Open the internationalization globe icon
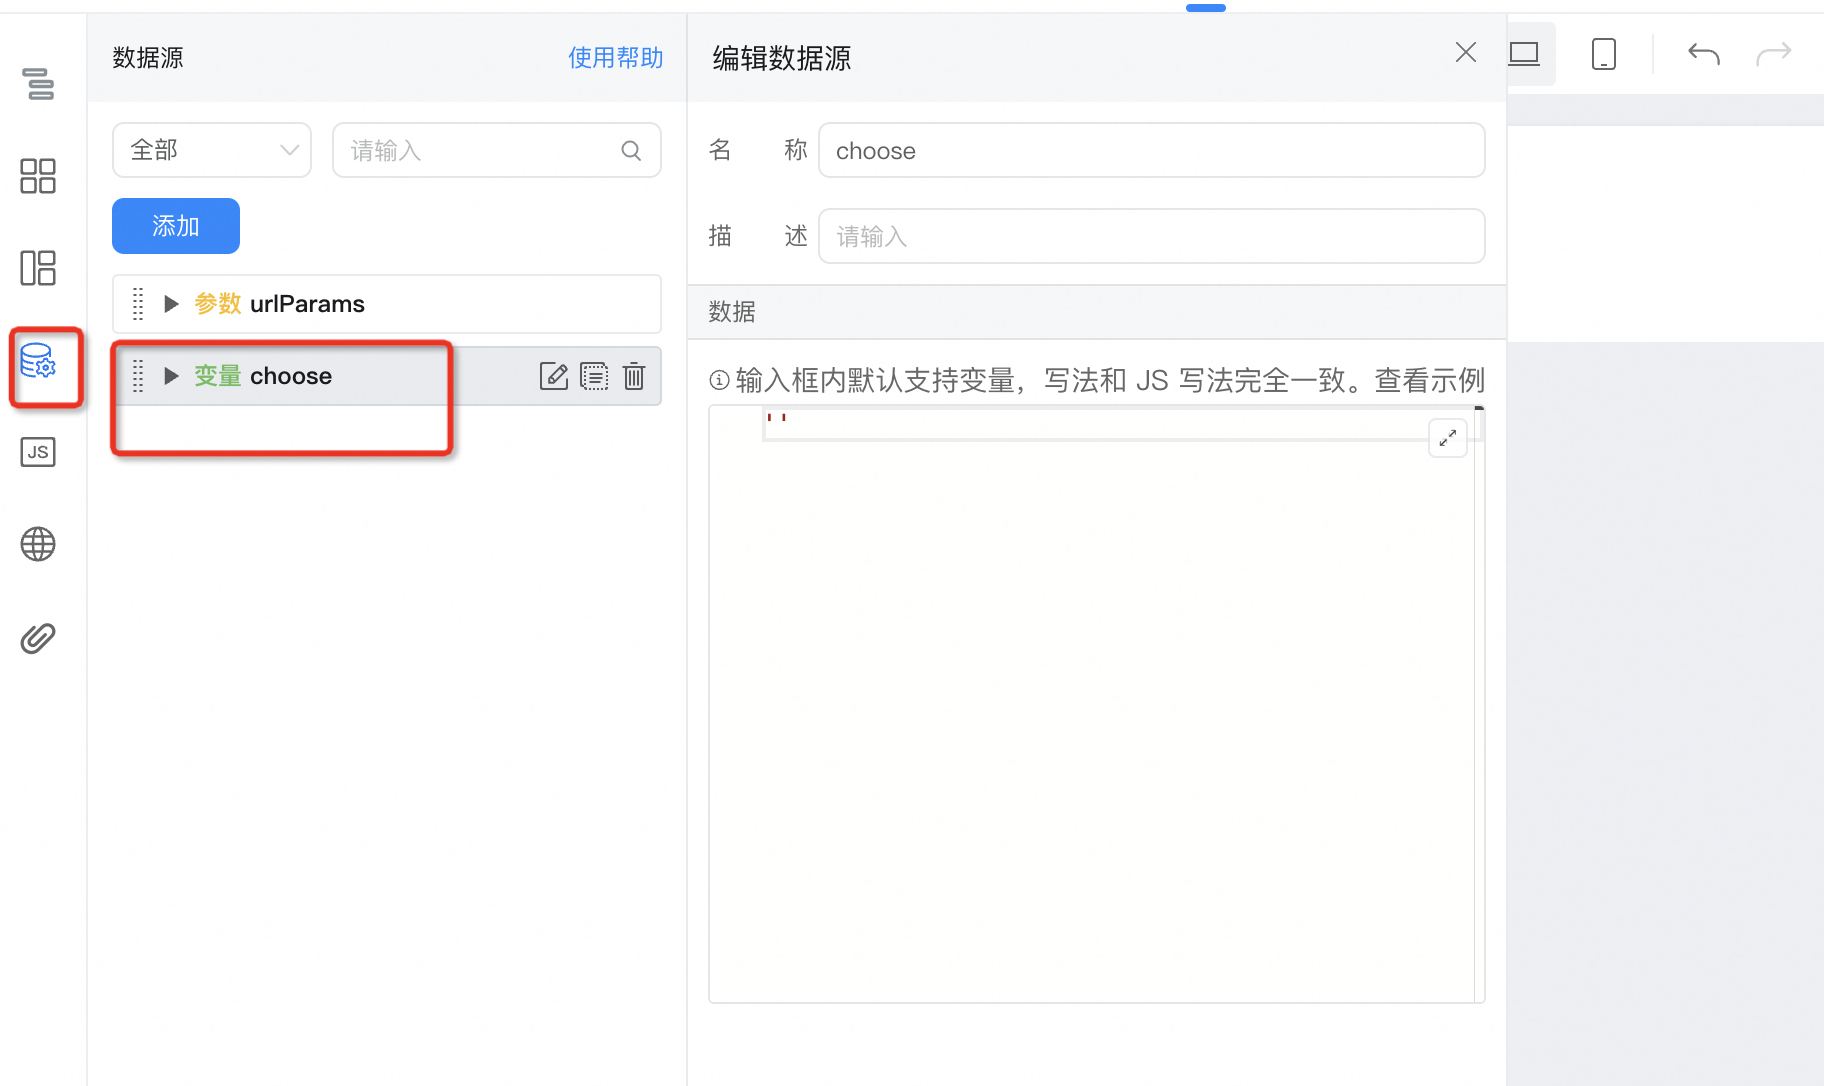Viewport: 1824px width, 1086px height. (x=38, y=544)
